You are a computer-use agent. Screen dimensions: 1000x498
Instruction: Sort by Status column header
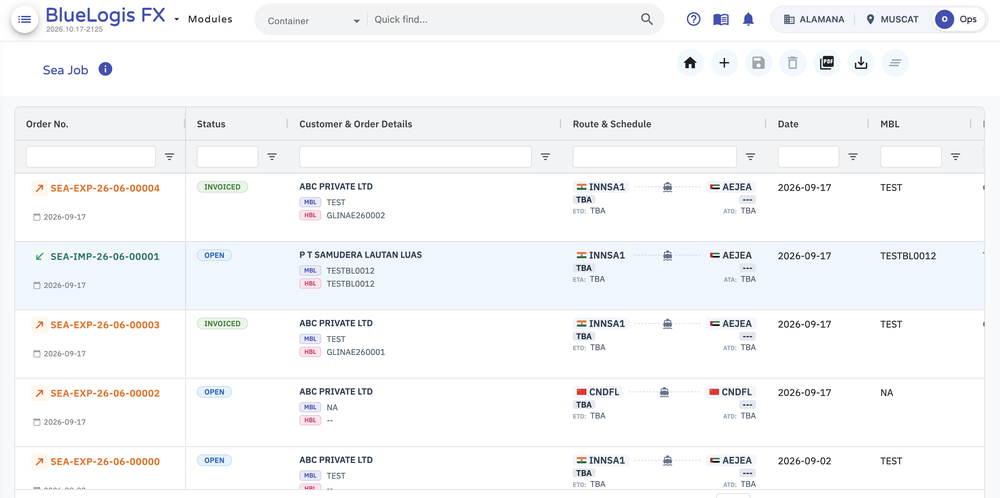tap(211, 124)
